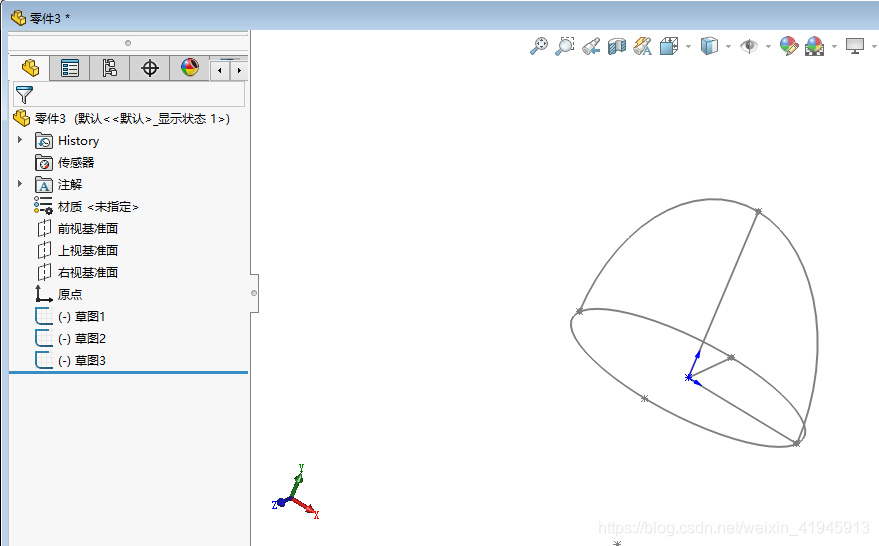Click the Apply Scene icon
Image resolution: width=879 pixels, height=546 pixels.
pyautogui.click(x=815, y=46)
